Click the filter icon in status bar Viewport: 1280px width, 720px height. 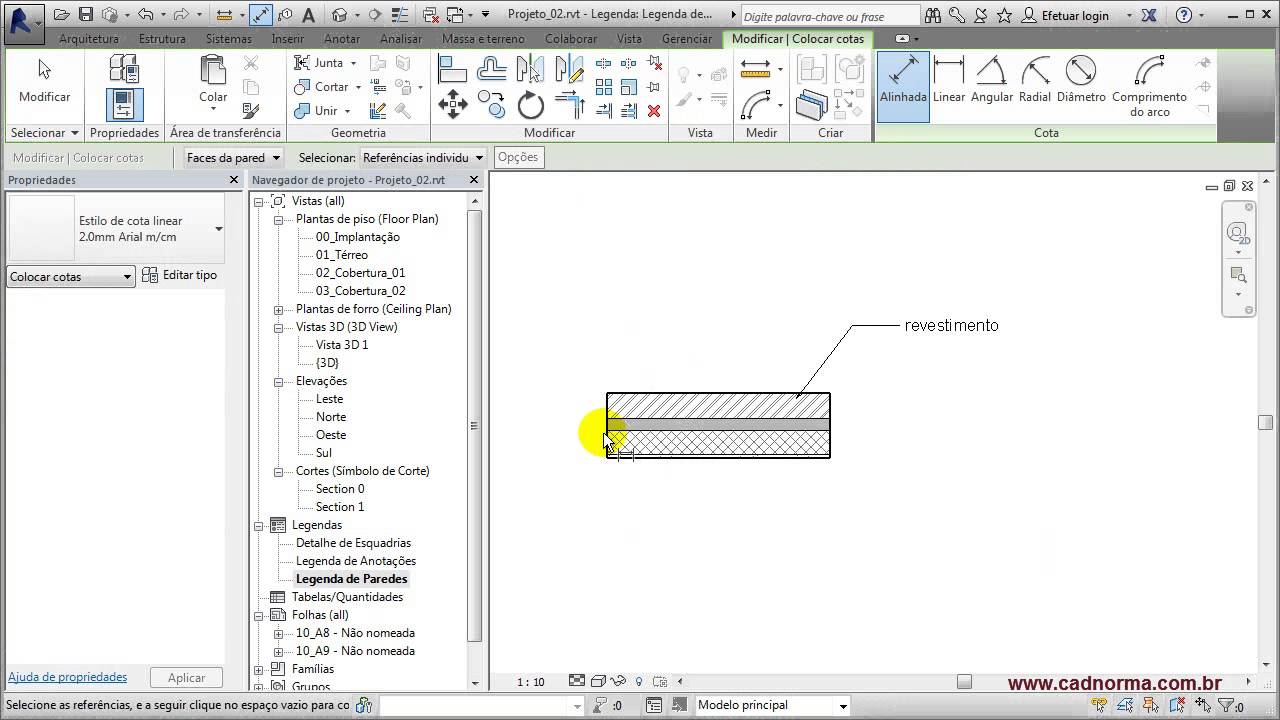pyautogui.click(x=1225, y=706)
